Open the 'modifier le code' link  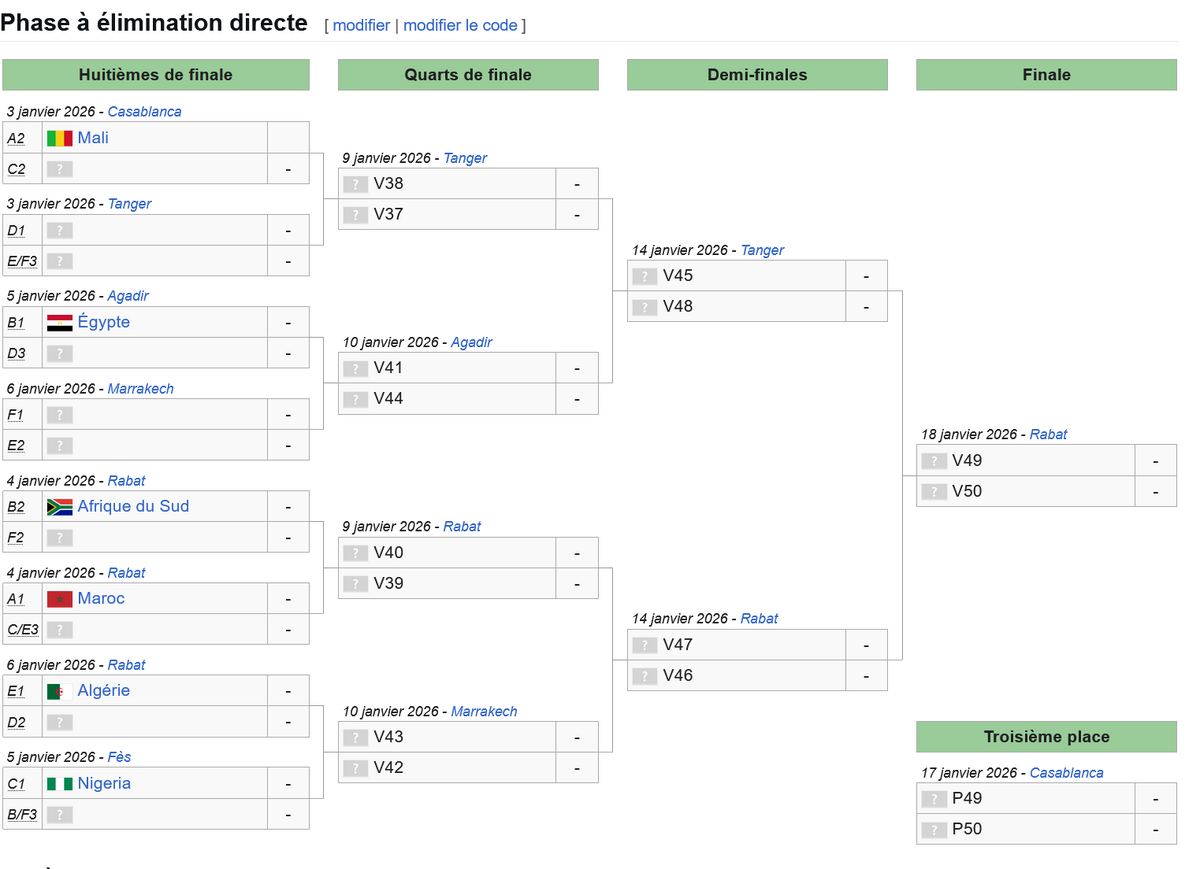tap(460, 25)
